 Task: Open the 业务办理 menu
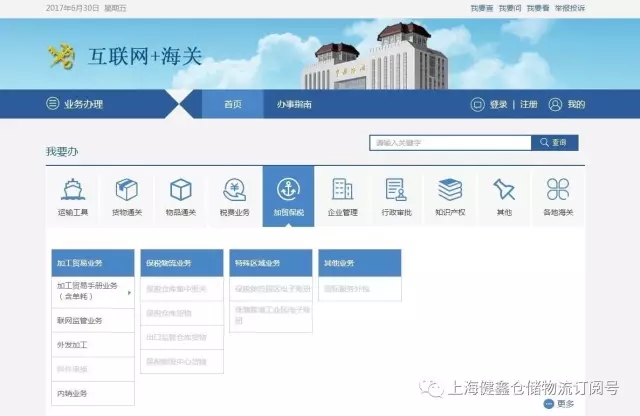(x=83, y=104)
